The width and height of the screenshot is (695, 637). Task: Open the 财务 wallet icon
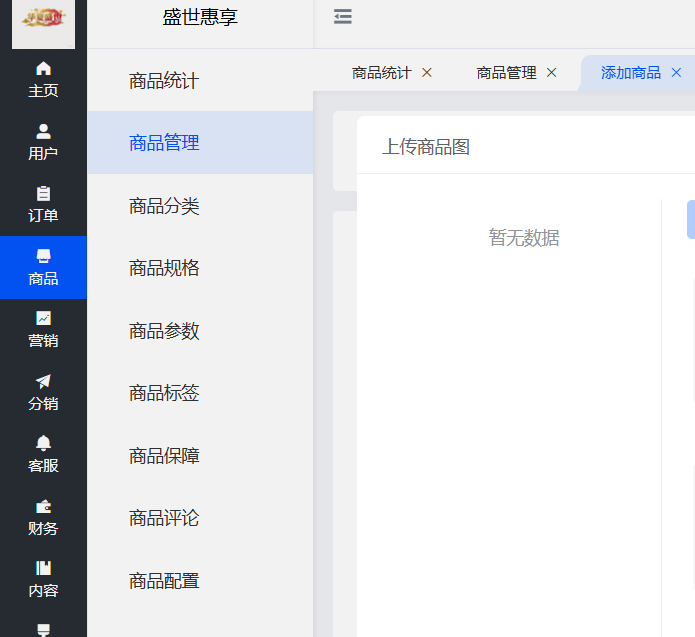pos(43,506)
